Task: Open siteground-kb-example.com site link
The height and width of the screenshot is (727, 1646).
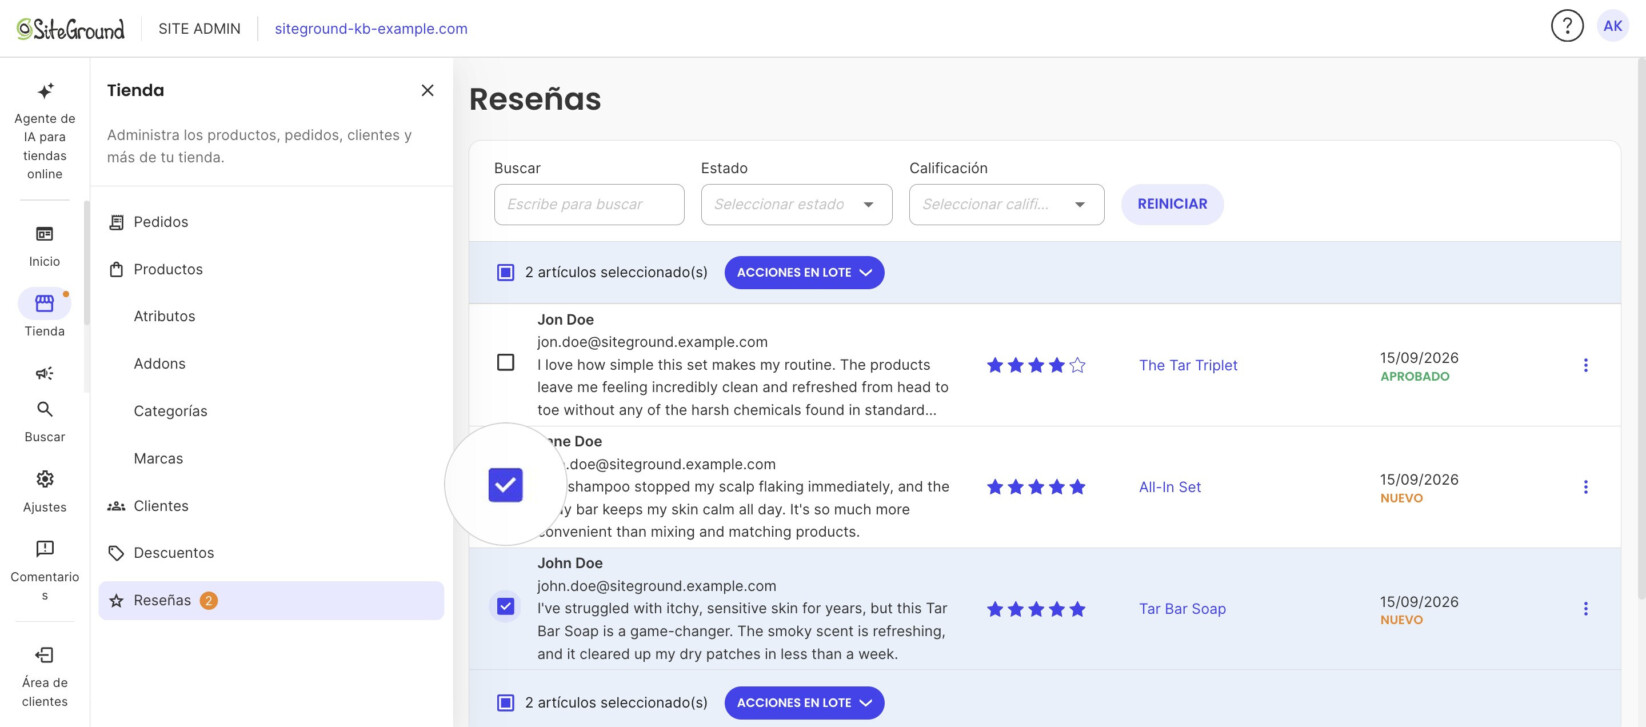Action: point(371,29)
